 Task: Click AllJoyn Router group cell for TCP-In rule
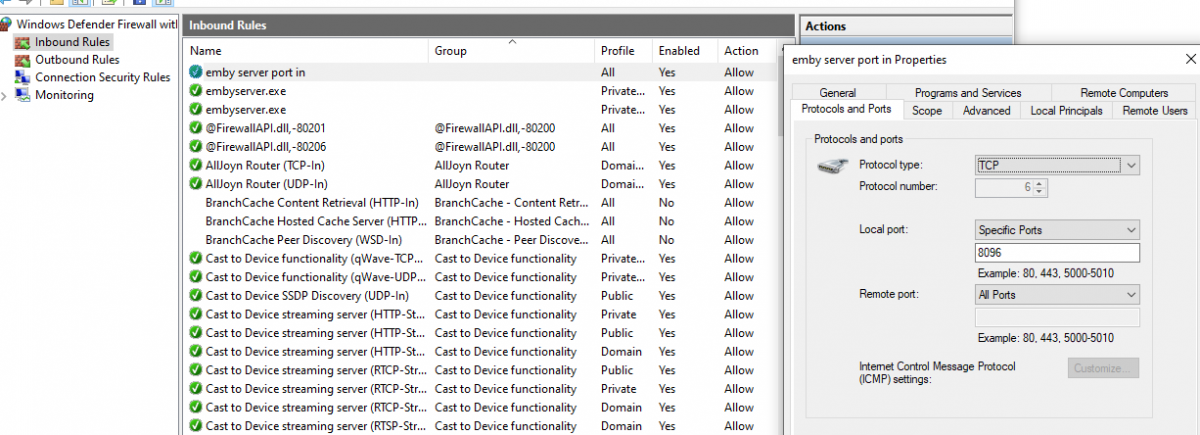pos(472,165)
